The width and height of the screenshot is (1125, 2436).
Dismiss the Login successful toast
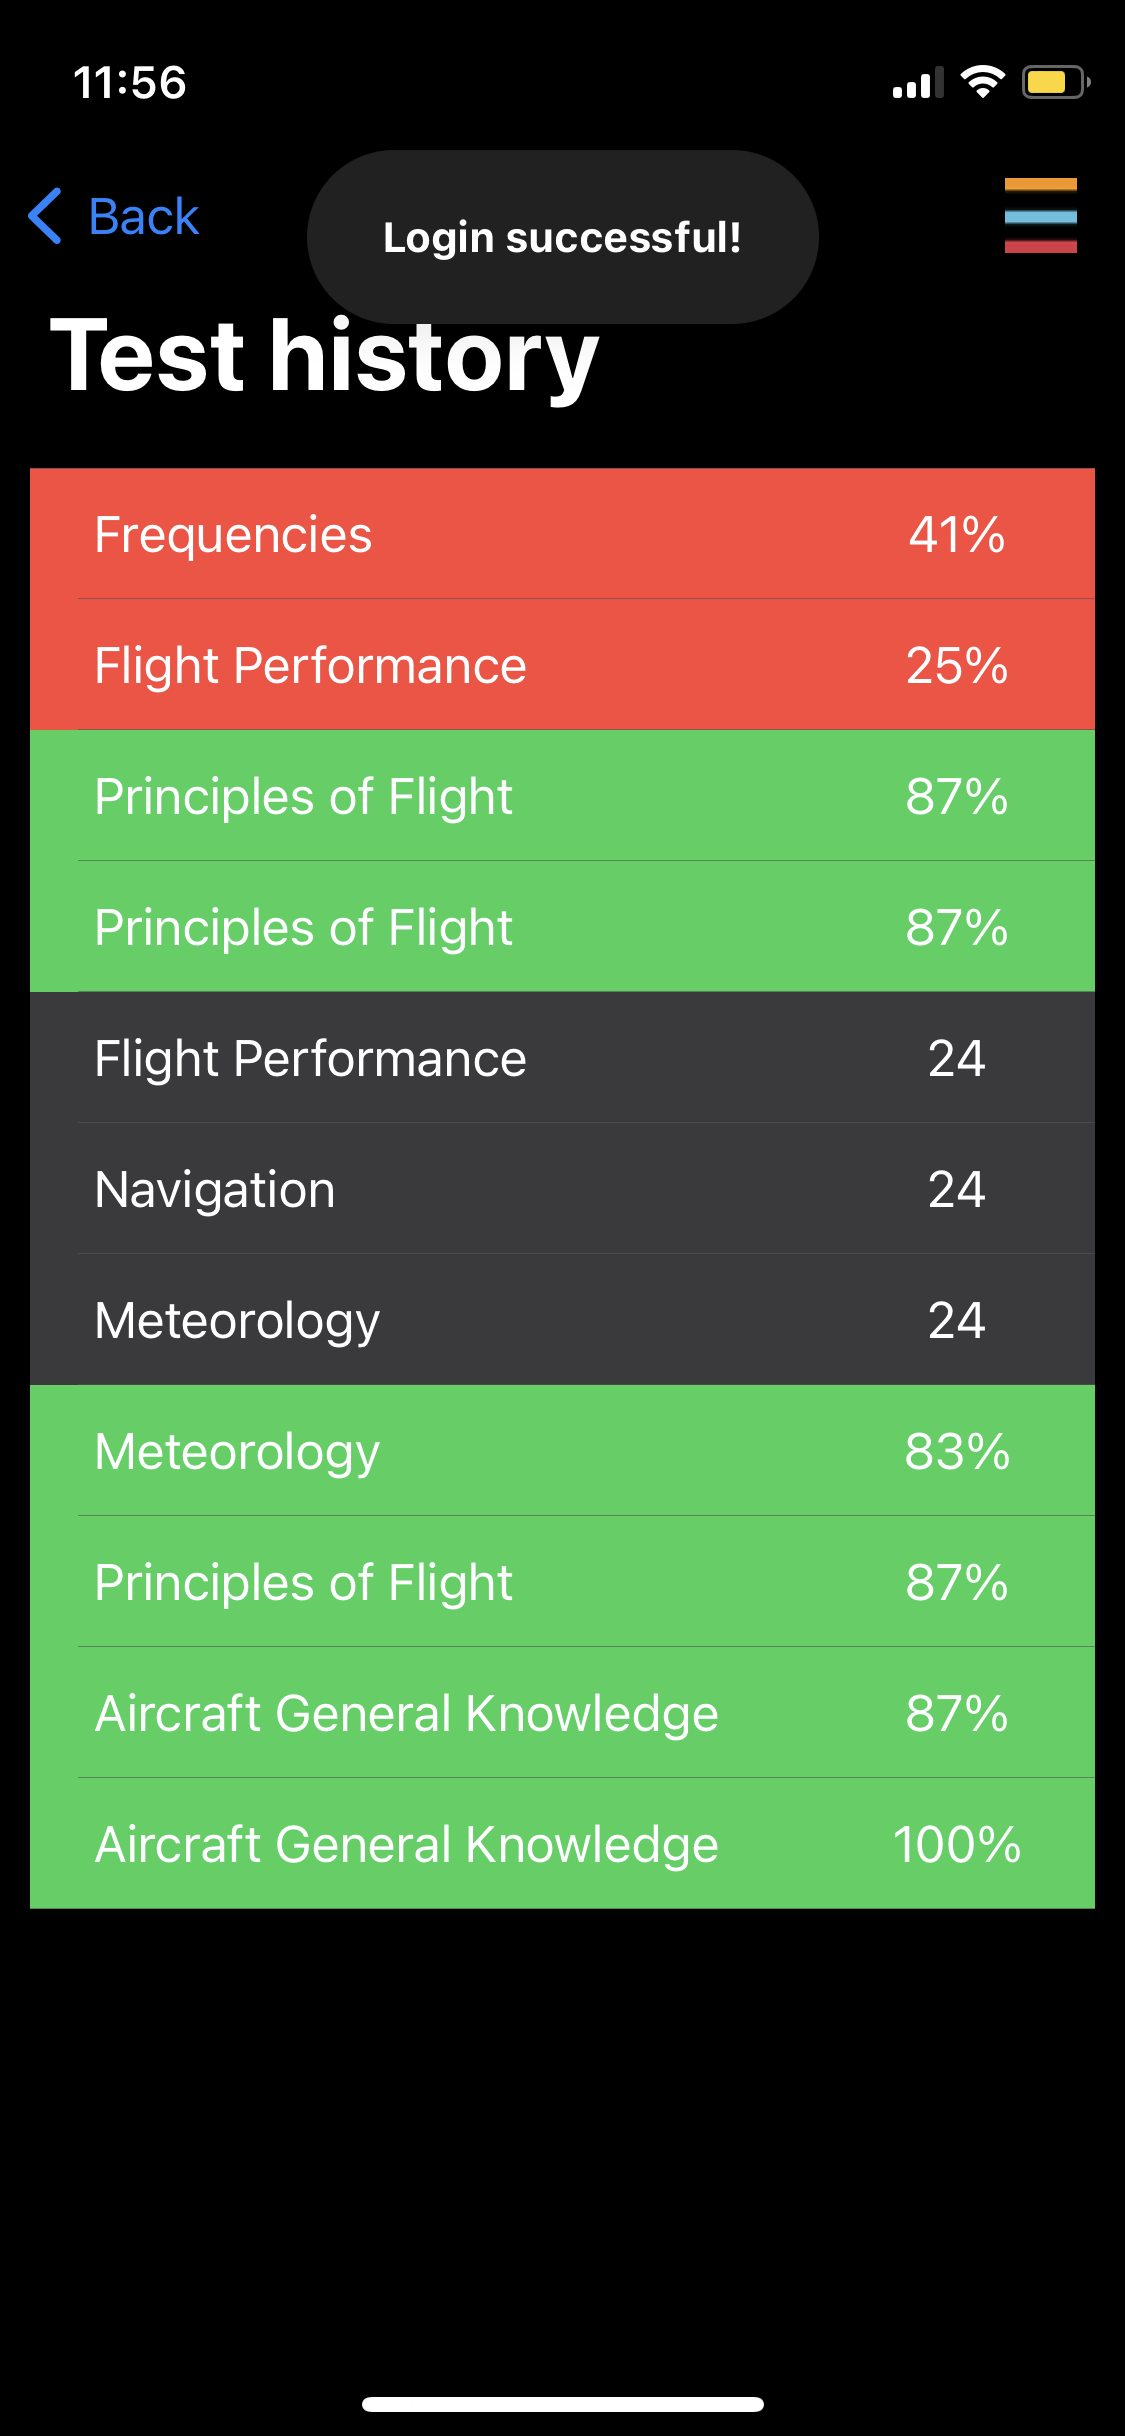click(562, 238)
